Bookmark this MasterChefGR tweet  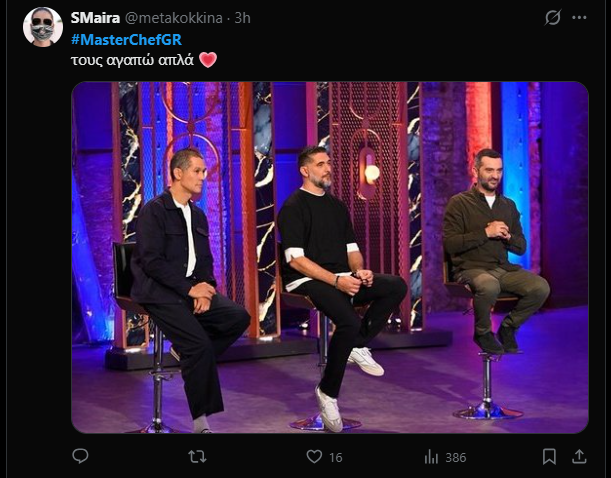tap(549, 456)
